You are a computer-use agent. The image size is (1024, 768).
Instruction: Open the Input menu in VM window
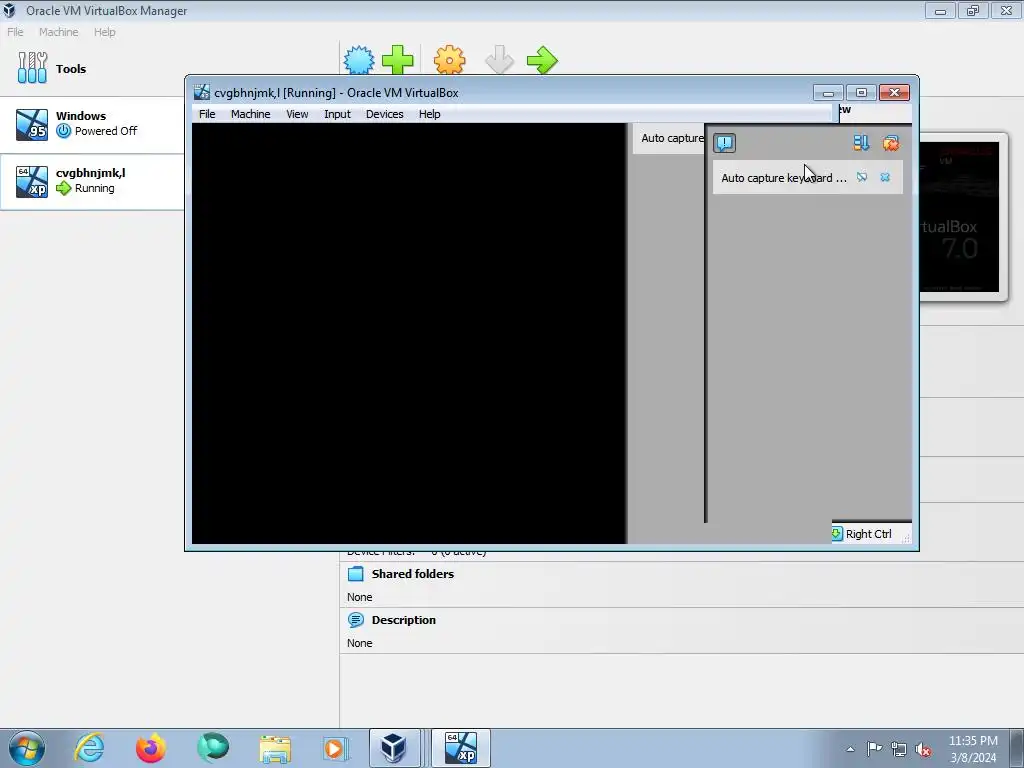(337, 114)
